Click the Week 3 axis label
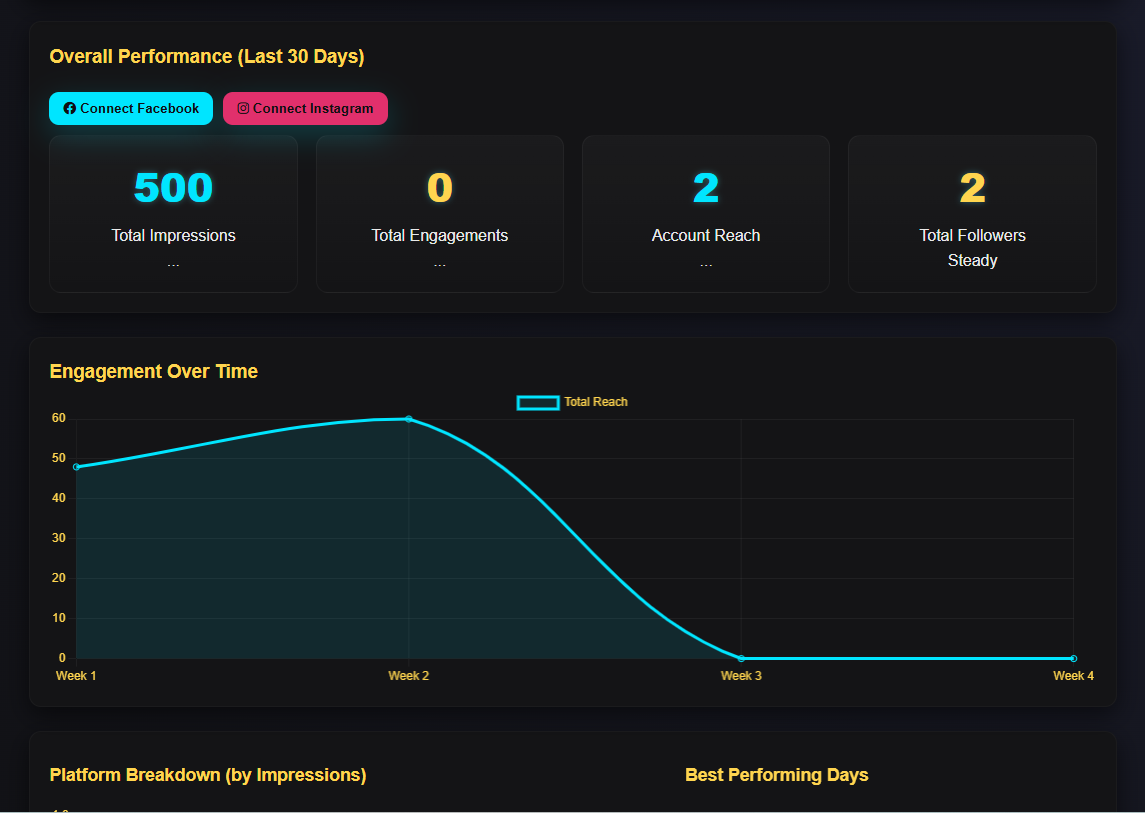This screenshot has height=813, width=1145. pos(741,676)
